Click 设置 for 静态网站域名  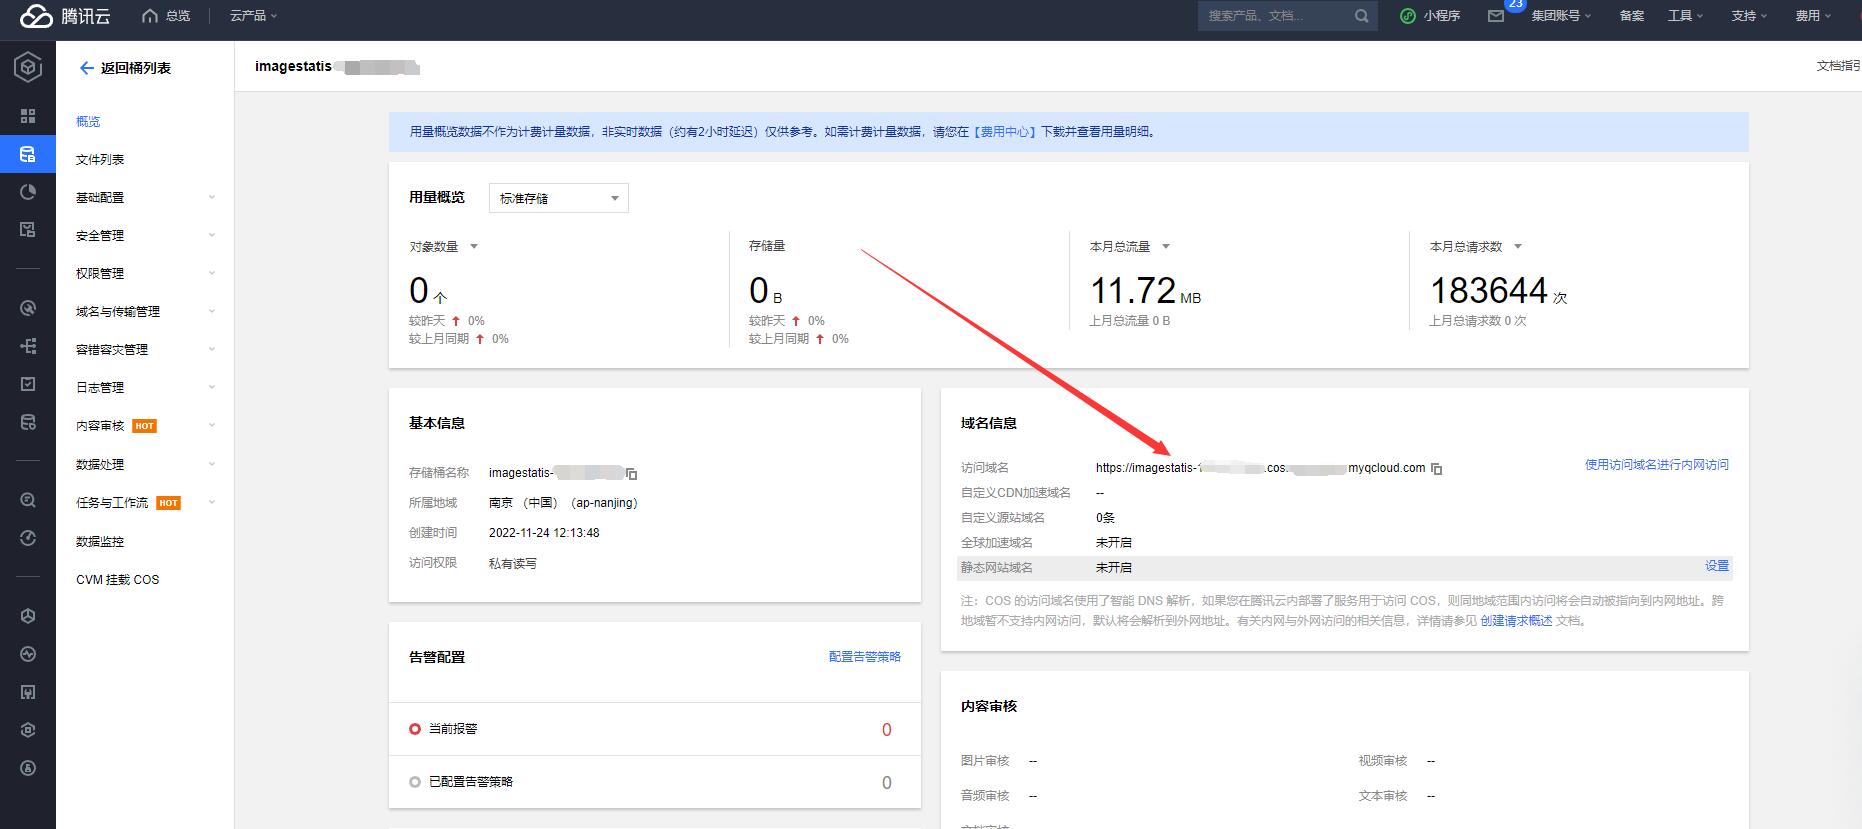click(1717, 566)
